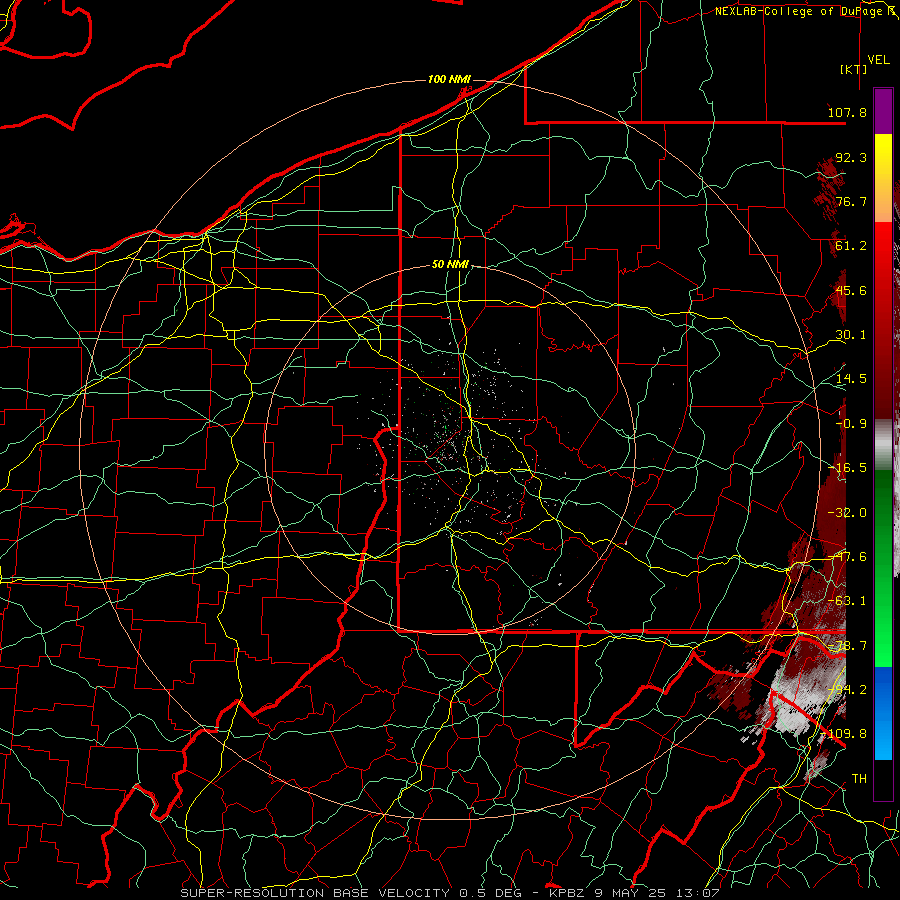
Task: Click the -78.7 value on the velocity scale
Action: point(847,646)
